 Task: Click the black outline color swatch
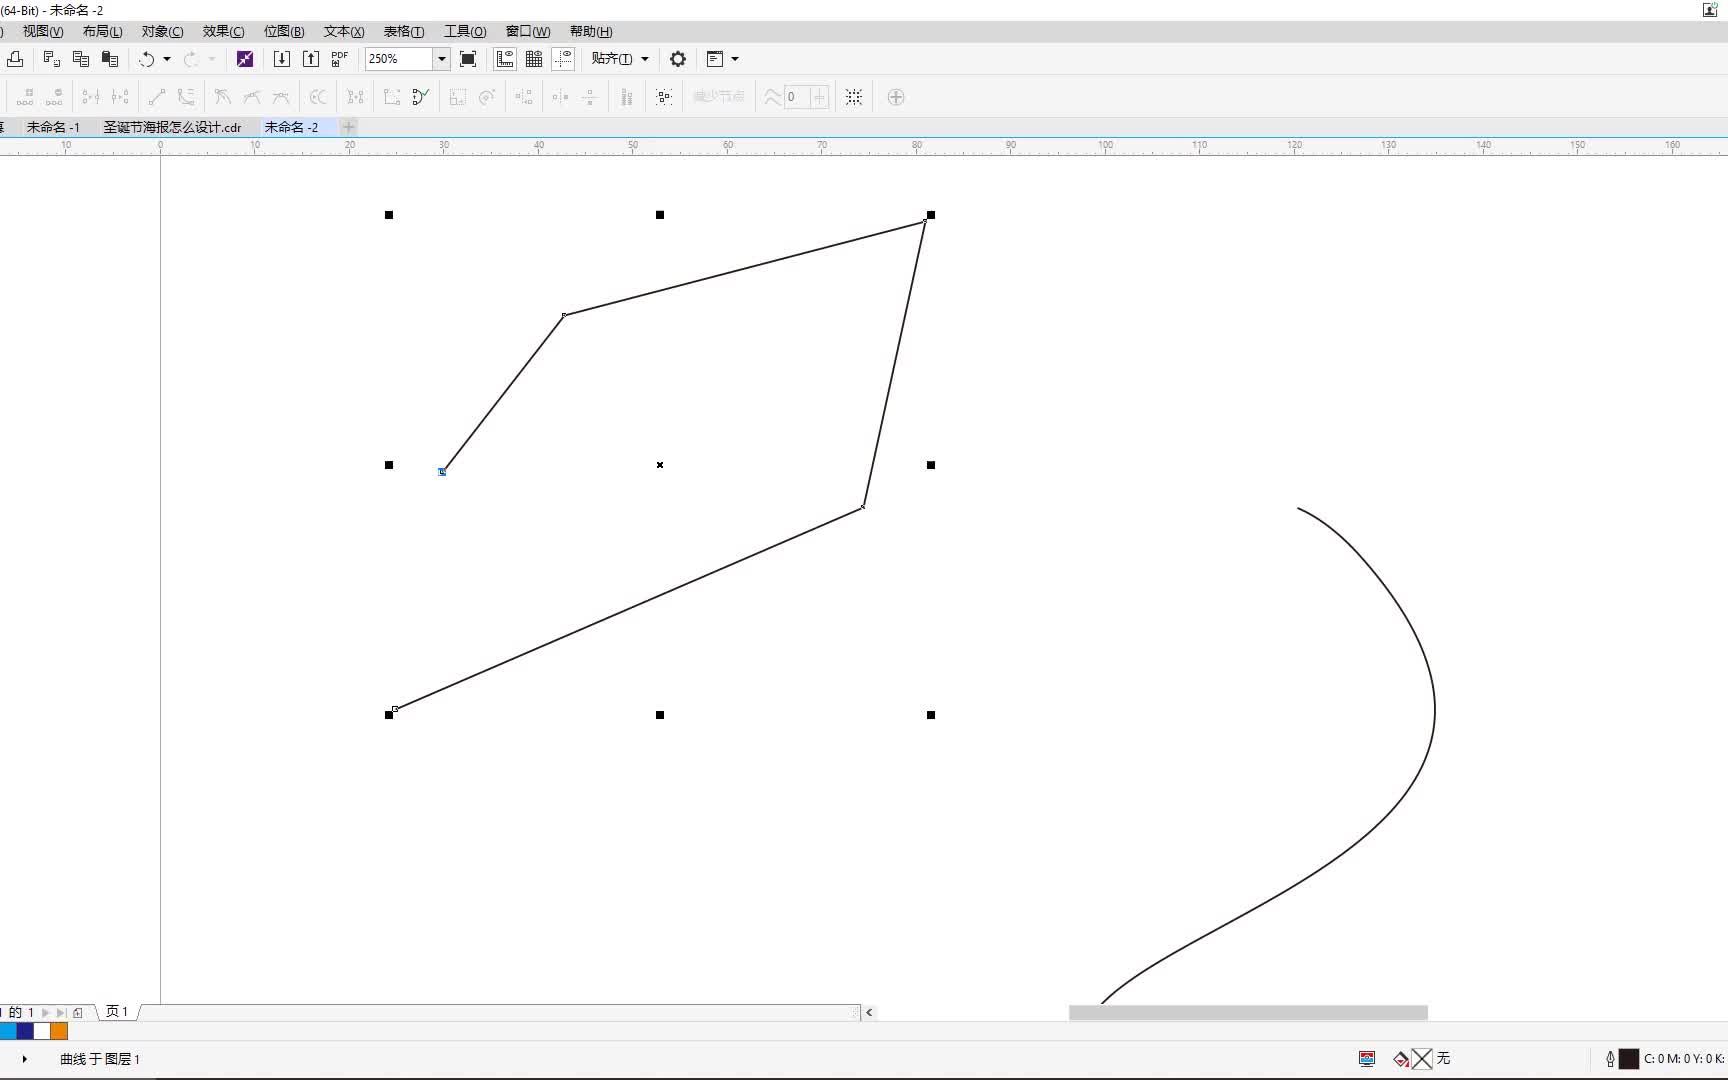[1629, 1058]
